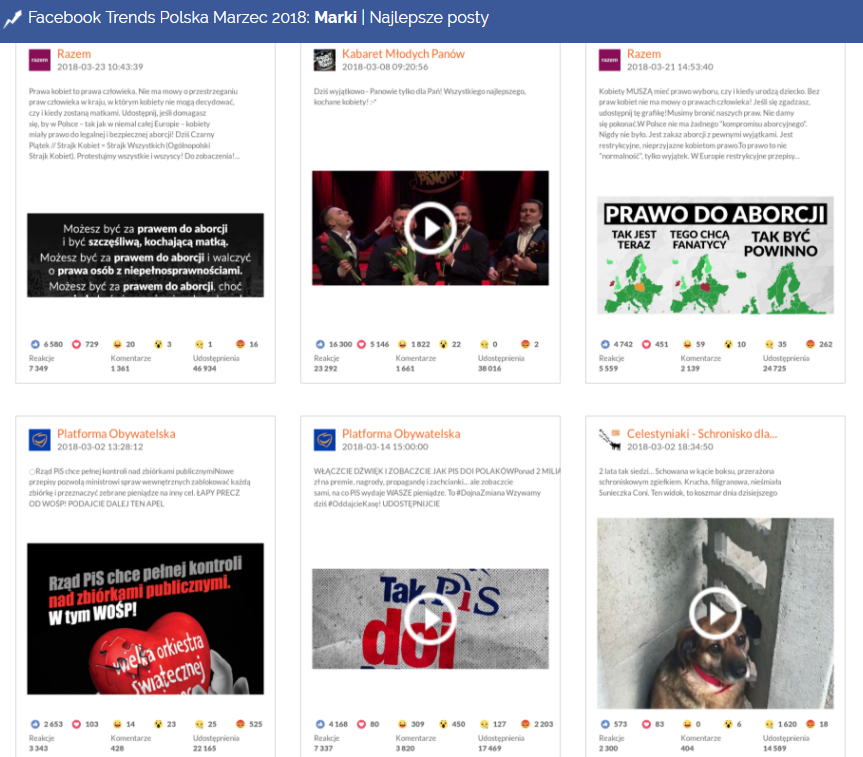Image resolution: width=863 pixels, height=757 pixels.
Task: Click haha reaction icon showing 1 822
Action: pos(403,344)
